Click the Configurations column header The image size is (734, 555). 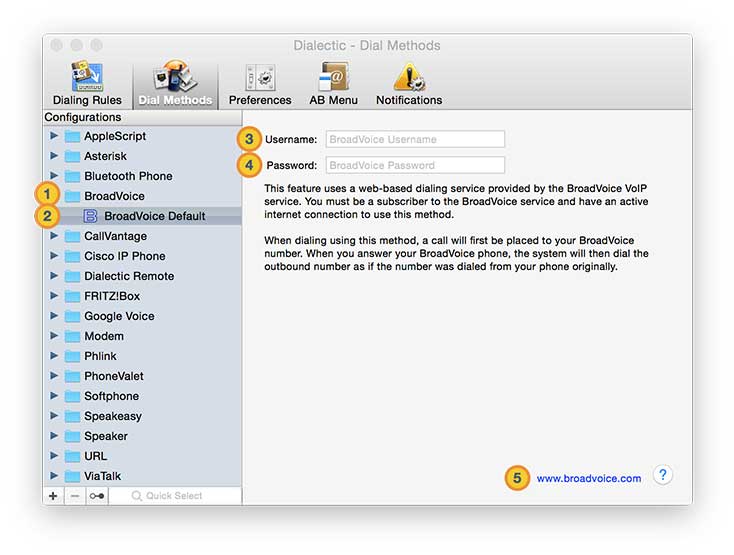[142, 117]
